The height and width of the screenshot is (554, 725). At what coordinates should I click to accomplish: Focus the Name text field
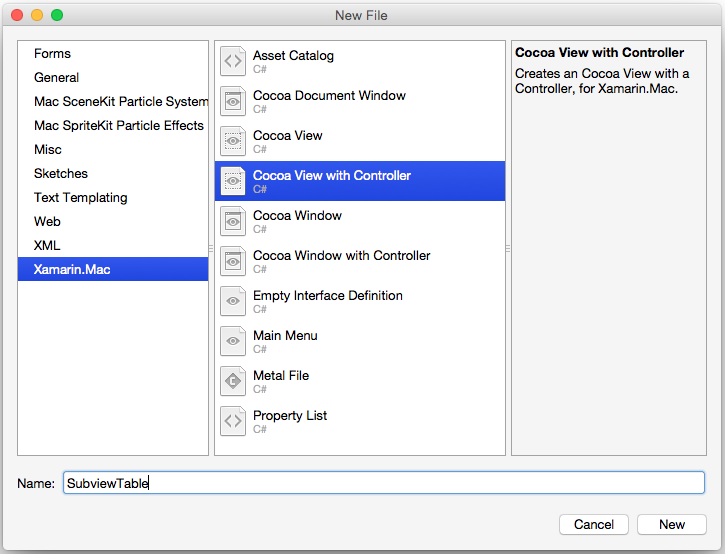click(x=384, y=483)
